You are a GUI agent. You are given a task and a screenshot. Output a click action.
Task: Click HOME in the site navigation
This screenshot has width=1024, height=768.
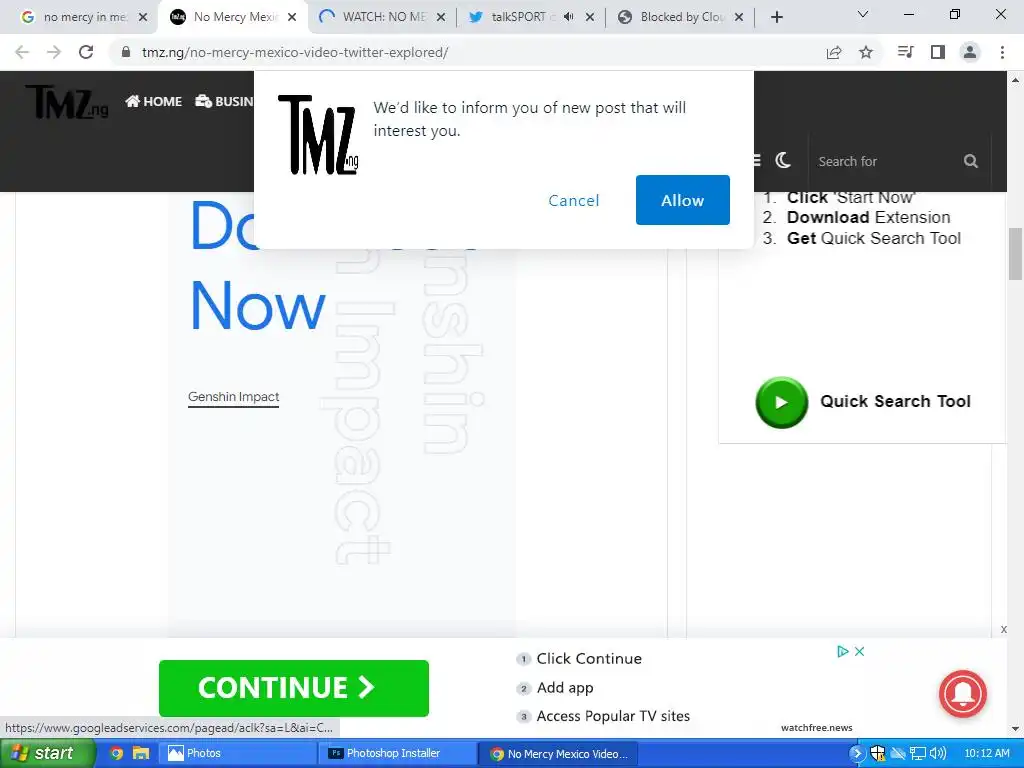[154, 101]
